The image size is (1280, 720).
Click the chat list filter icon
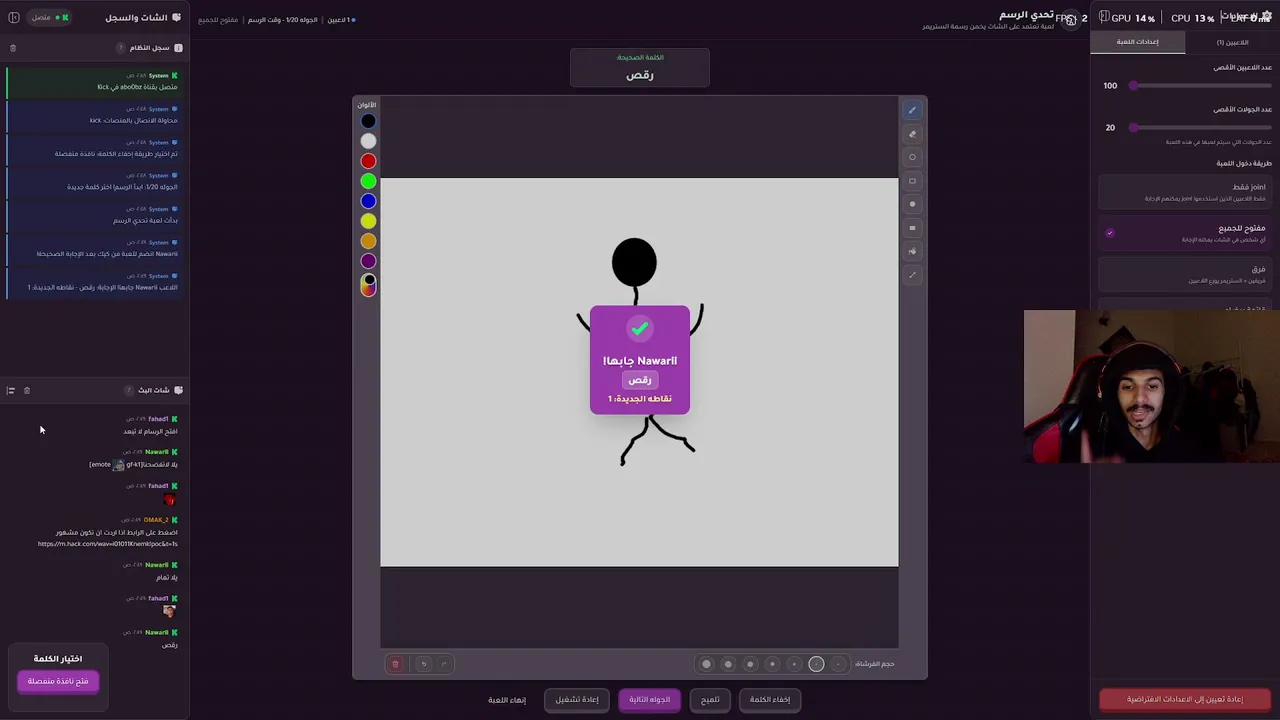coord(11,390)
